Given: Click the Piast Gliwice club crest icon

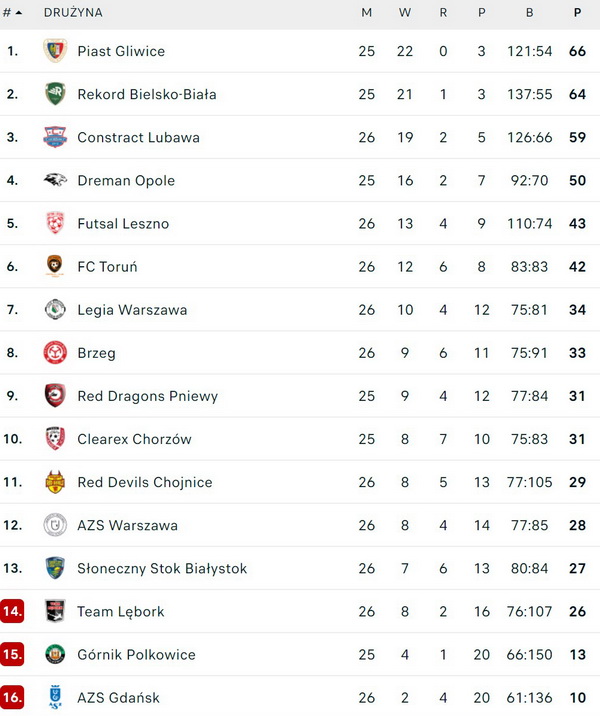Looking at the screenshot, I should (x=55, y=51).
